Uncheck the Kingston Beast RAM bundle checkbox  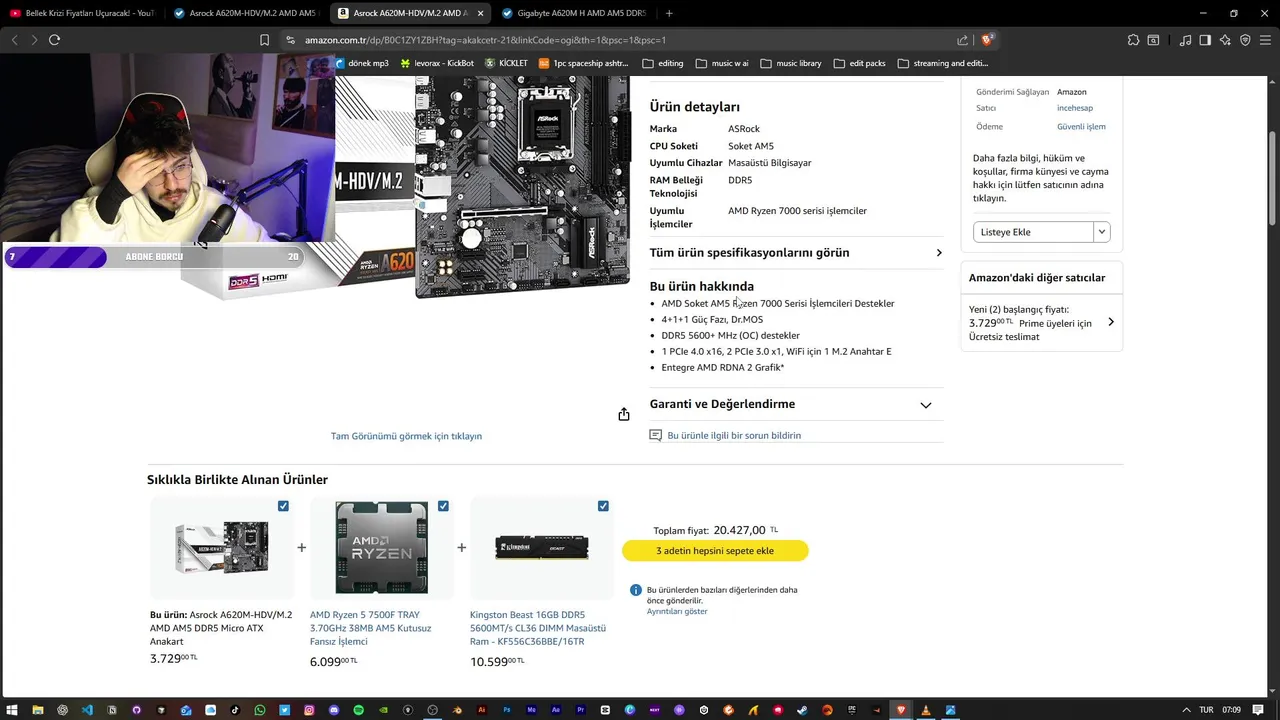[603, 506]
